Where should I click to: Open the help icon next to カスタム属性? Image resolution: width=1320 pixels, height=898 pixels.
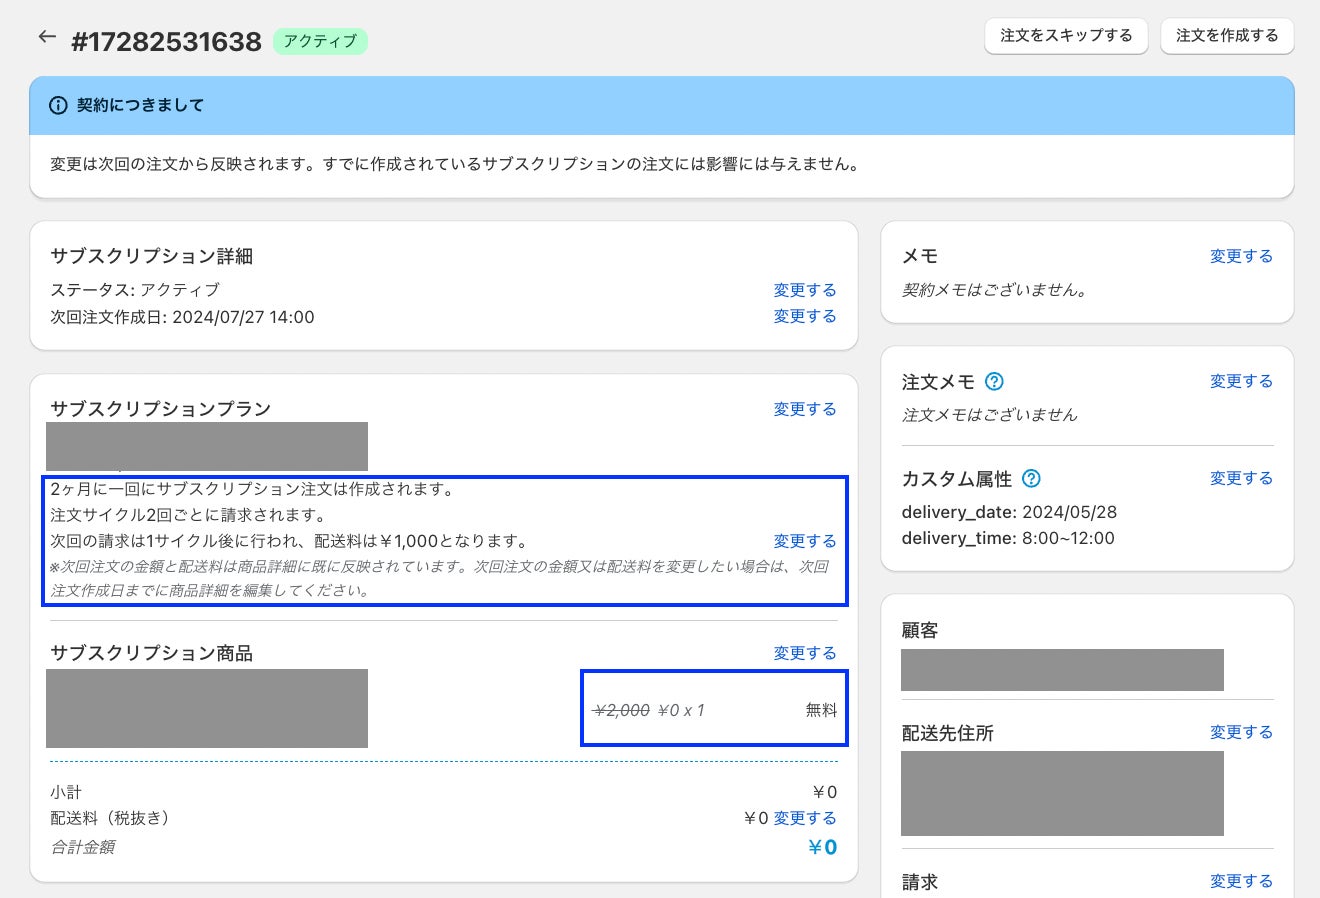point(1031,478)
